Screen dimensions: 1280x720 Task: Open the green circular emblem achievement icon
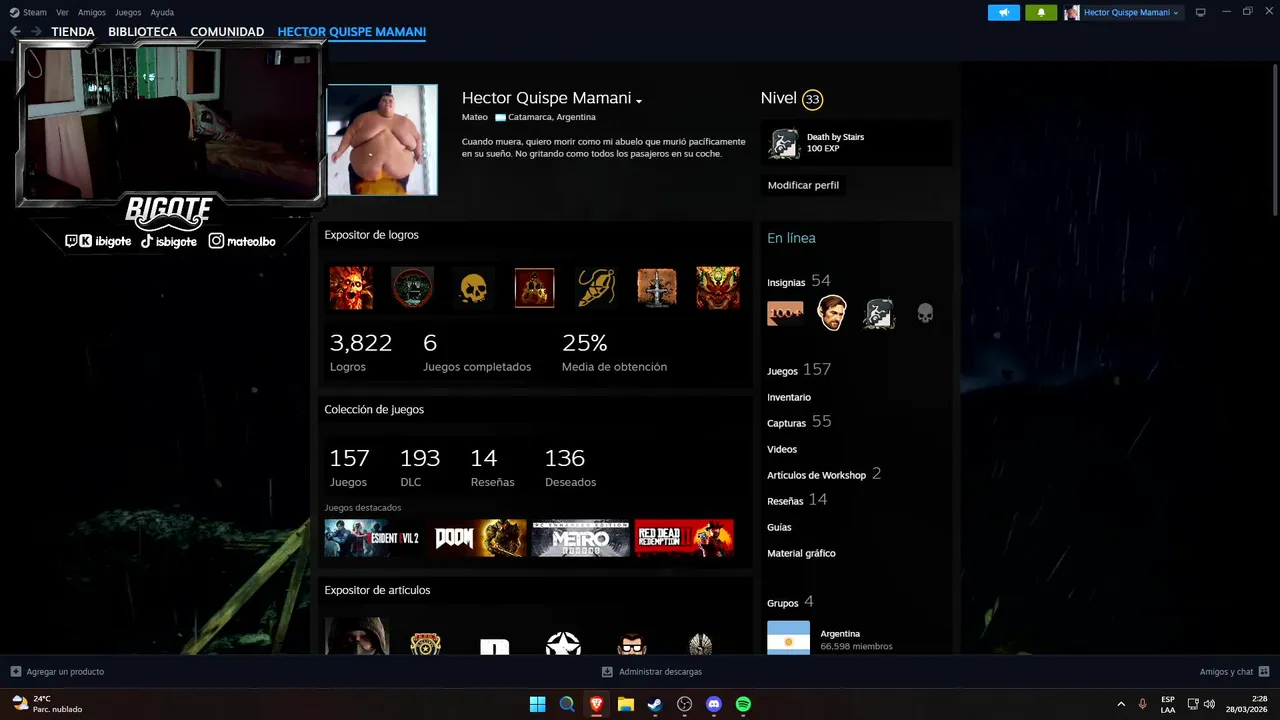(x=412, y=288)
